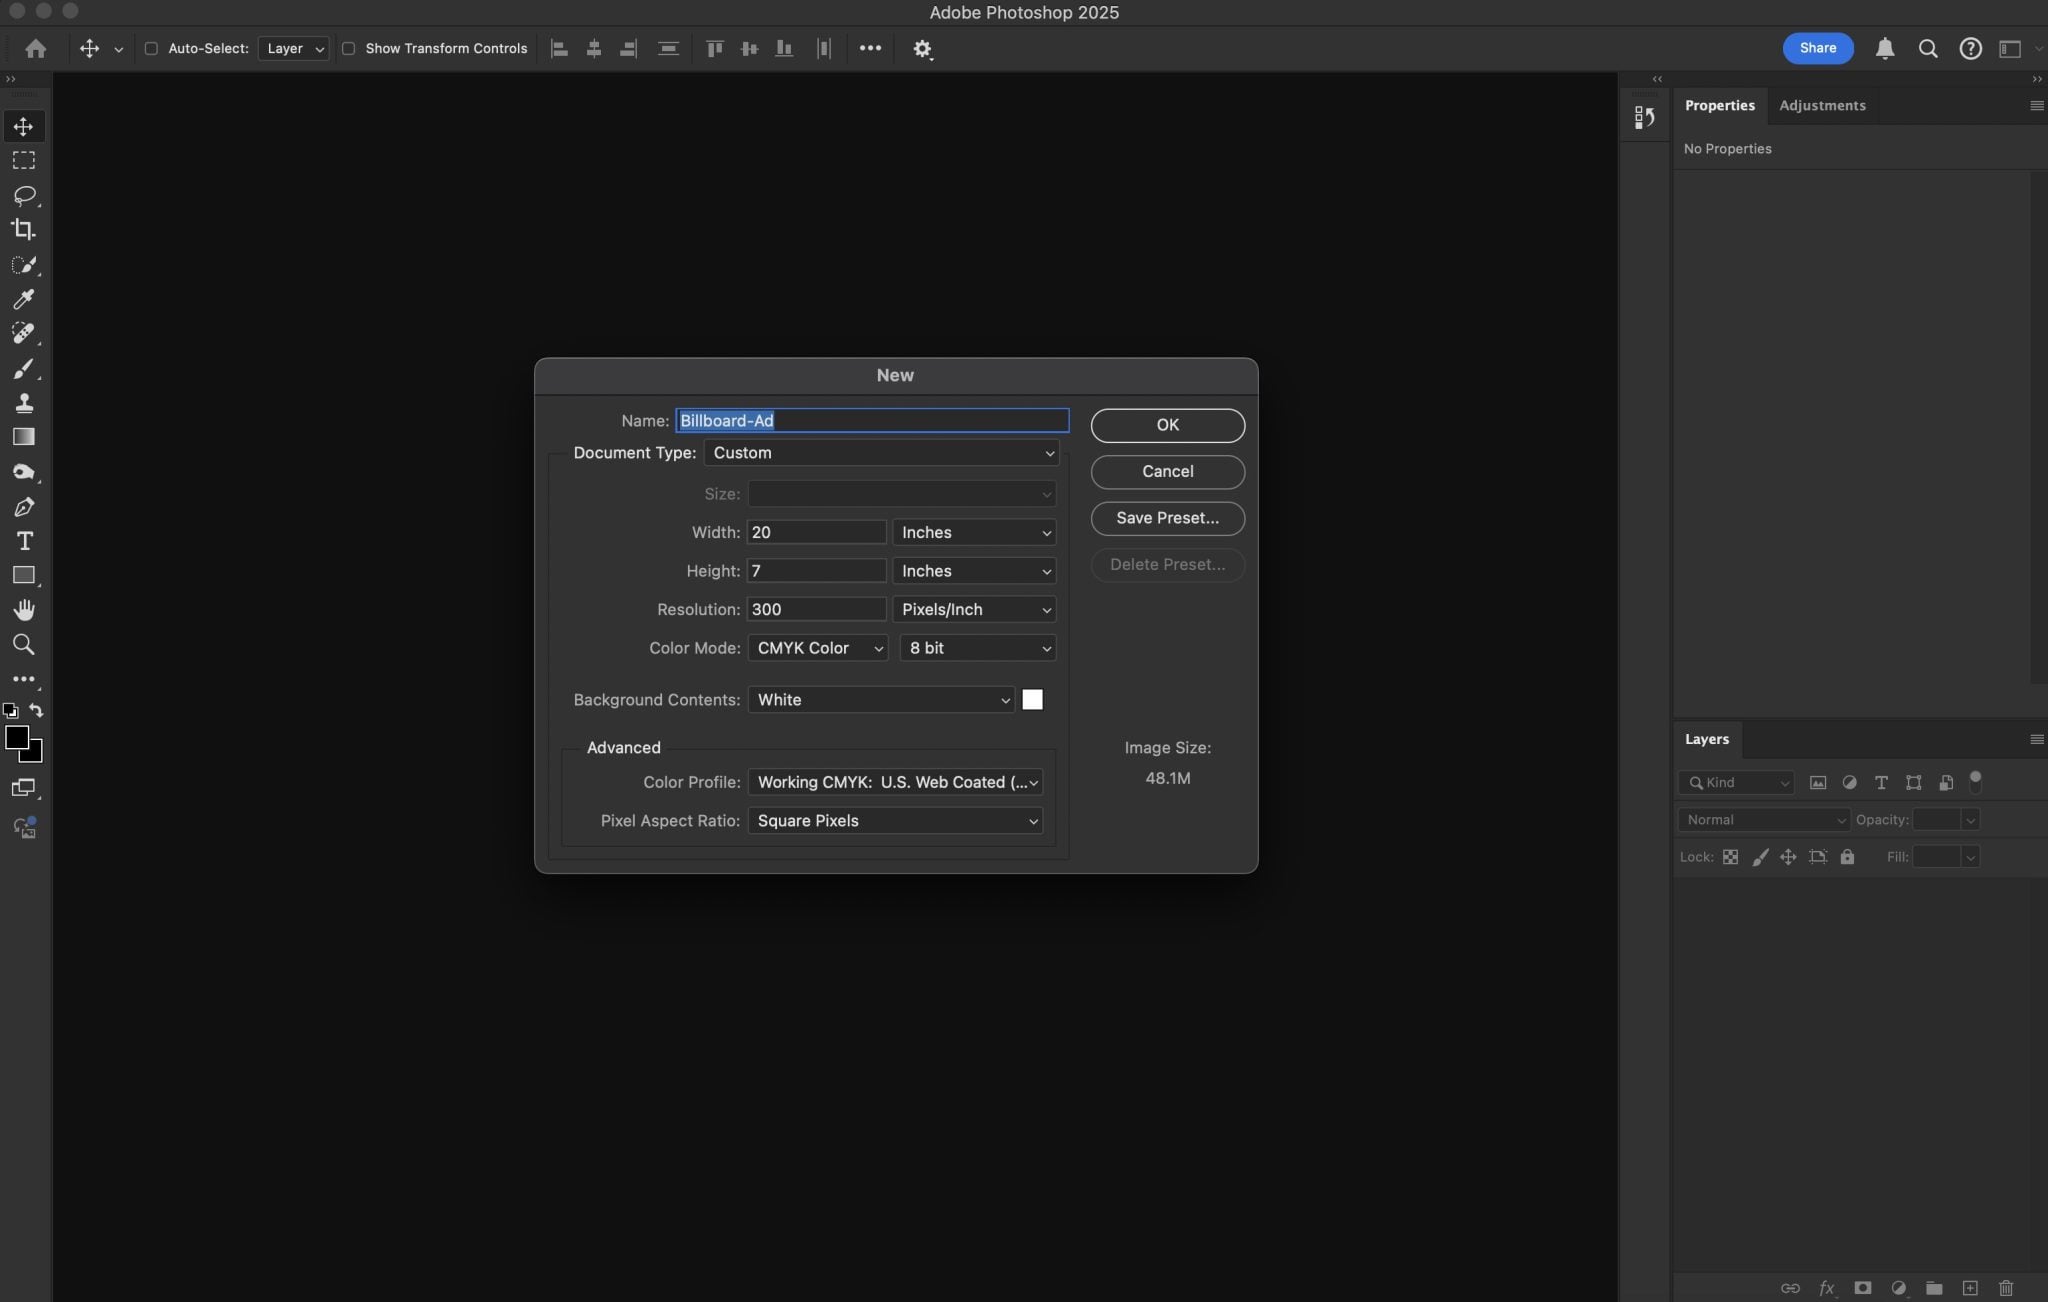Open the Color Mode dropdown
The image size is (2048, 1302).
817,648
